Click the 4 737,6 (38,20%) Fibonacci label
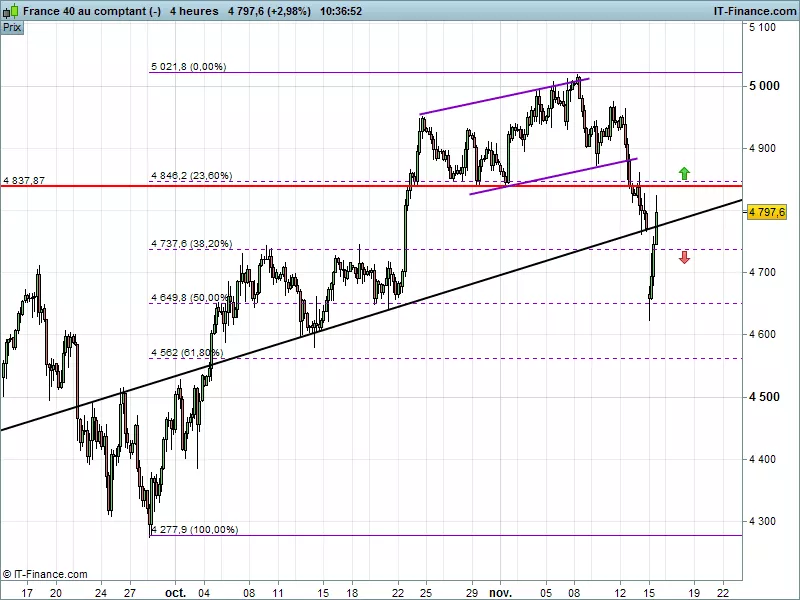Screen dimensions: 800x600 click(x=191, y=244)
